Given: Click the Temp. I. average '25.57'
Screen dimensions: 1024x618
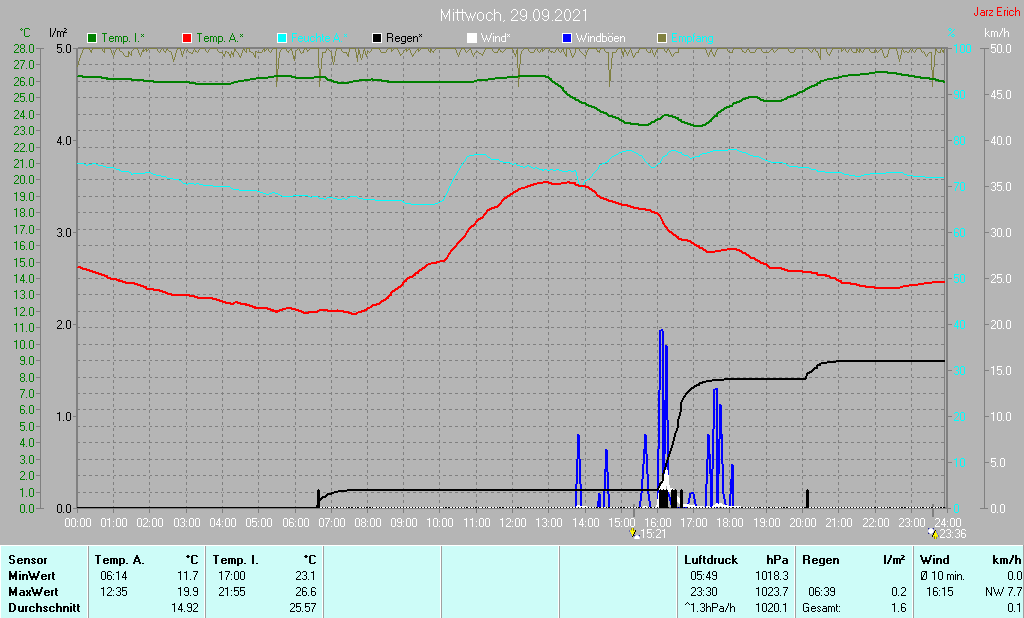Looking at the screenshot, I should click(x=302, y=608).
